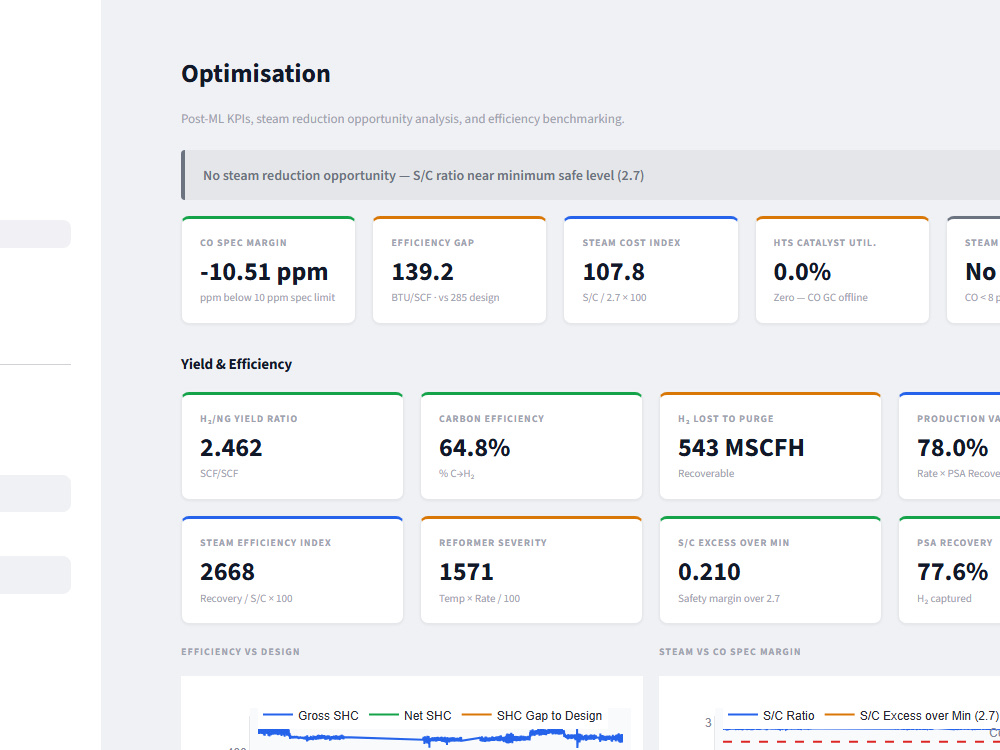Image resolution: width=1000 pixels, height=750 pixels.
Task: Click the EFFICIENCY GAP card label
Action: pos(433,243)
